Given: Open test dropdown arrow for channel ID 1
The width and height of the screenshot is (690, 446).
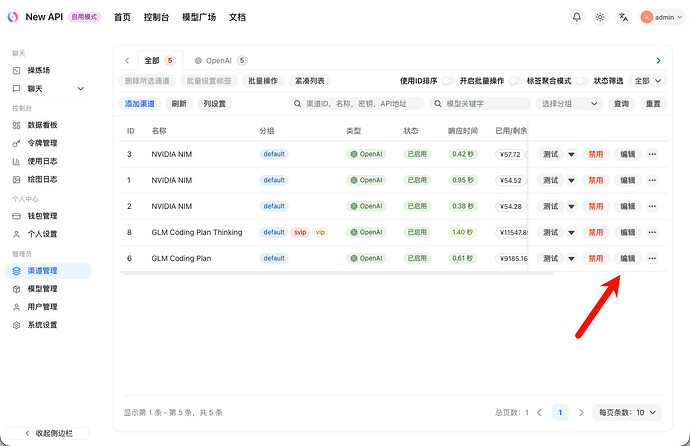Looking at the screenshot, I should click(x=571, y=180).
